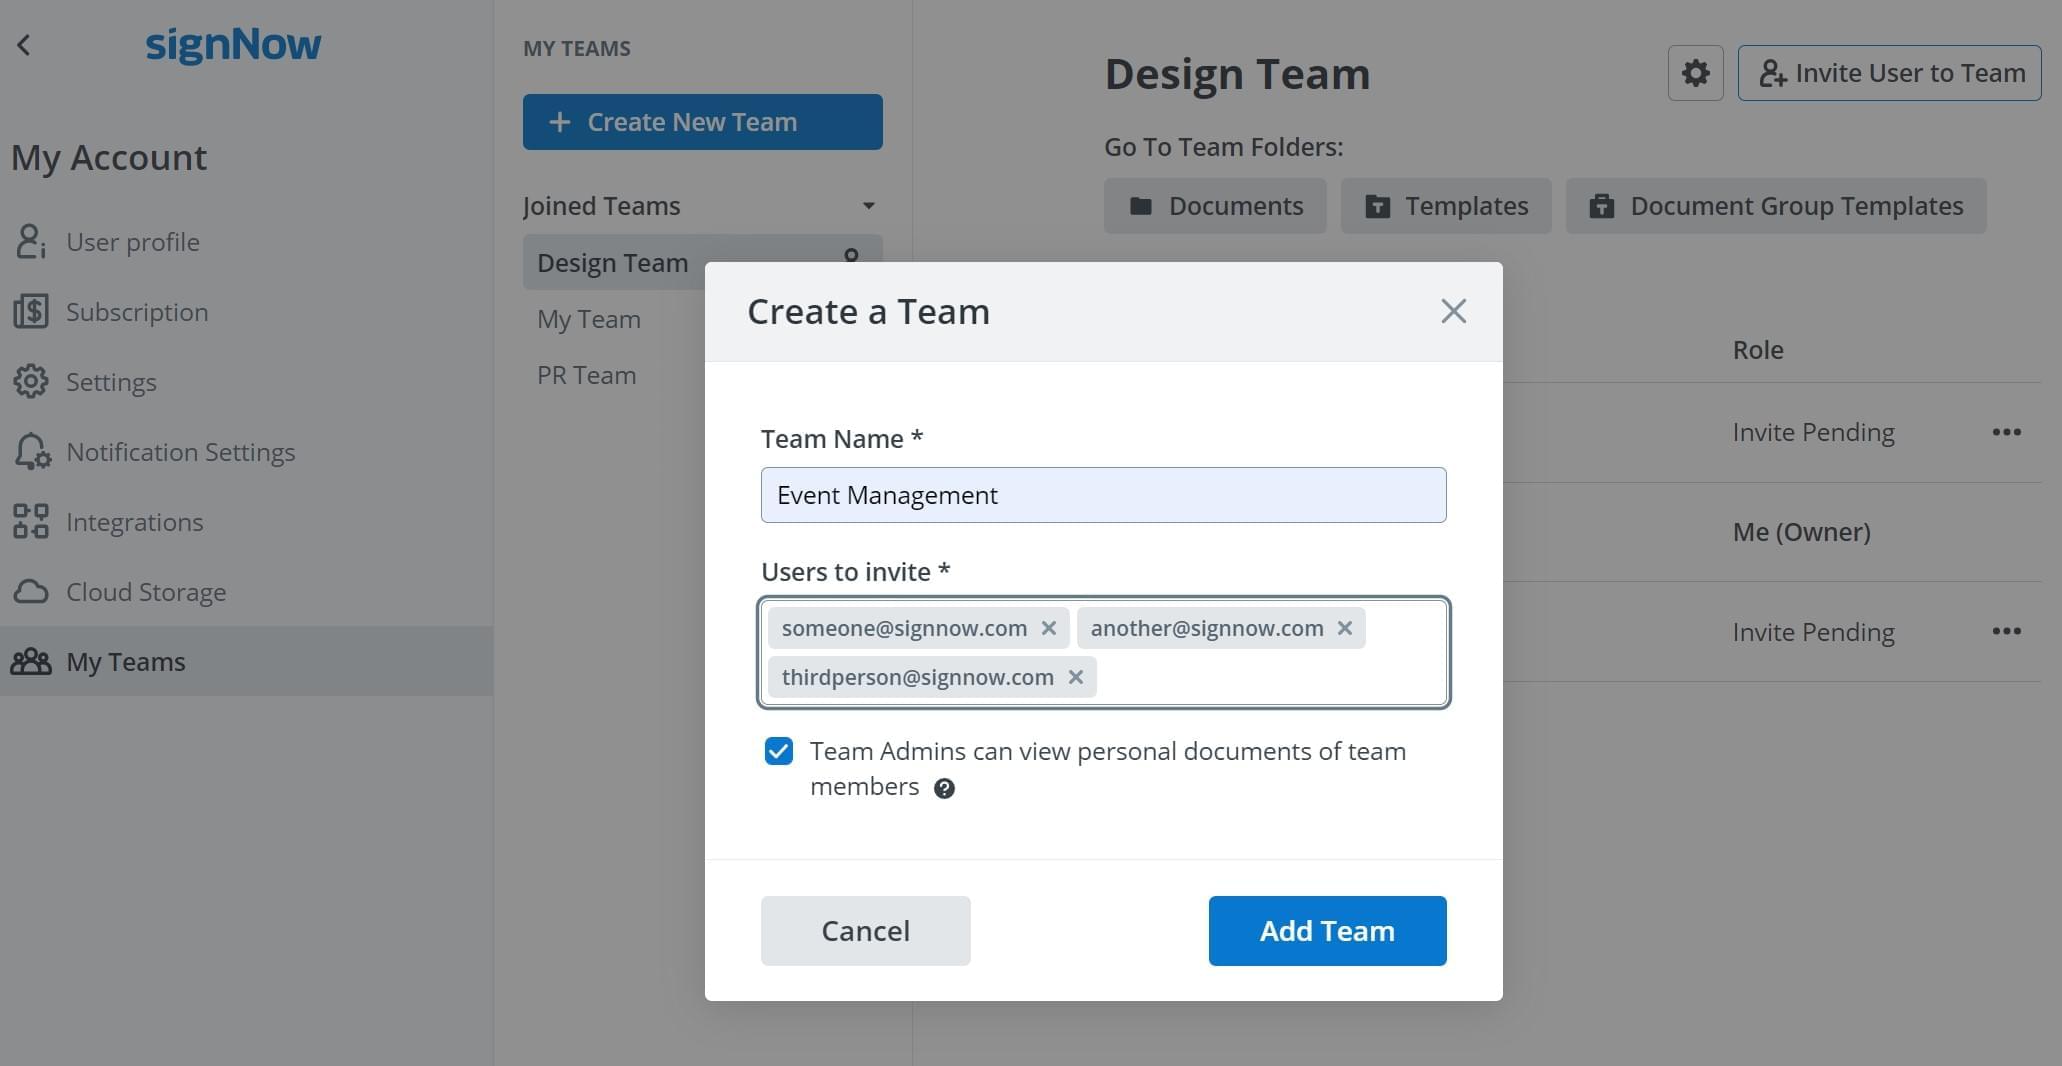Viewport: 2062px width, 1066px height.
Task: Open team settings gear icon
Action: [1695, 73]
